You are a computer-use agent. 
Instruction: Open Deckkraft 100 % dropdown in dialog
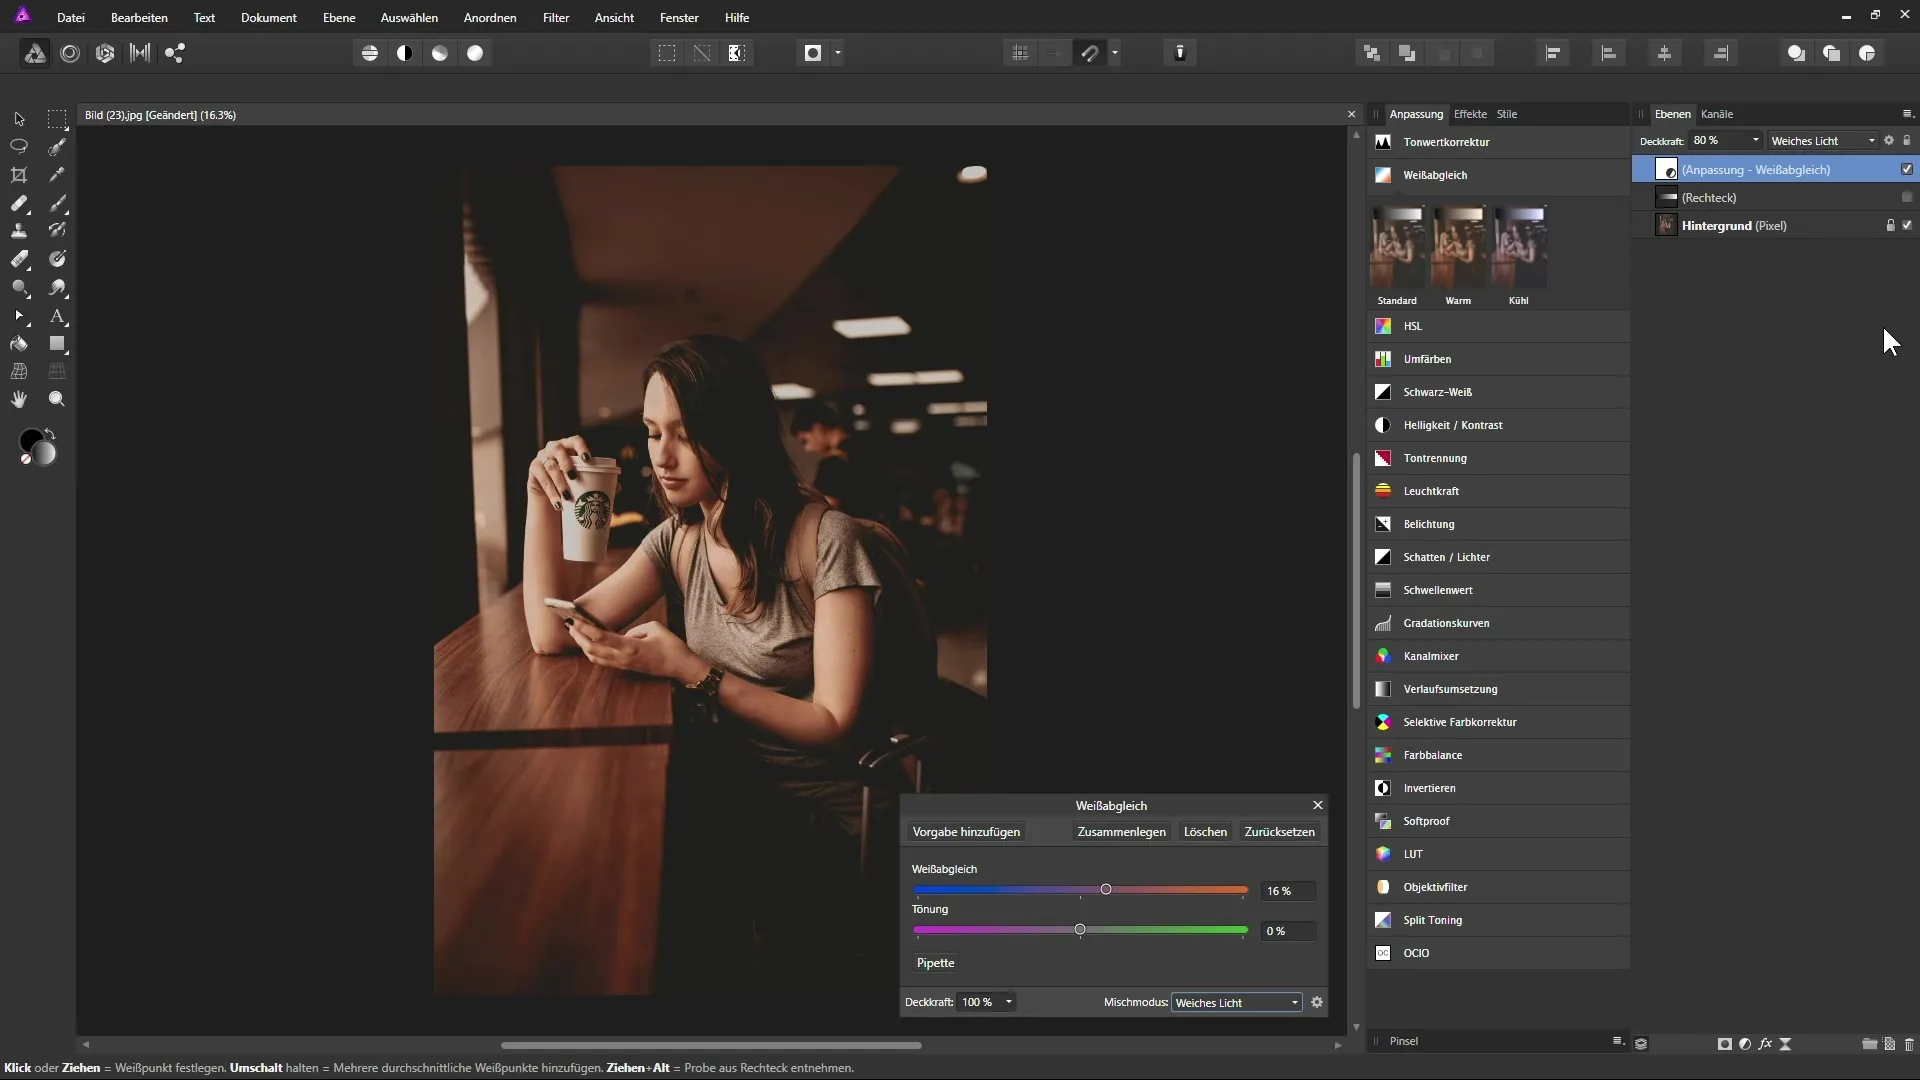pos(1008,1002)
